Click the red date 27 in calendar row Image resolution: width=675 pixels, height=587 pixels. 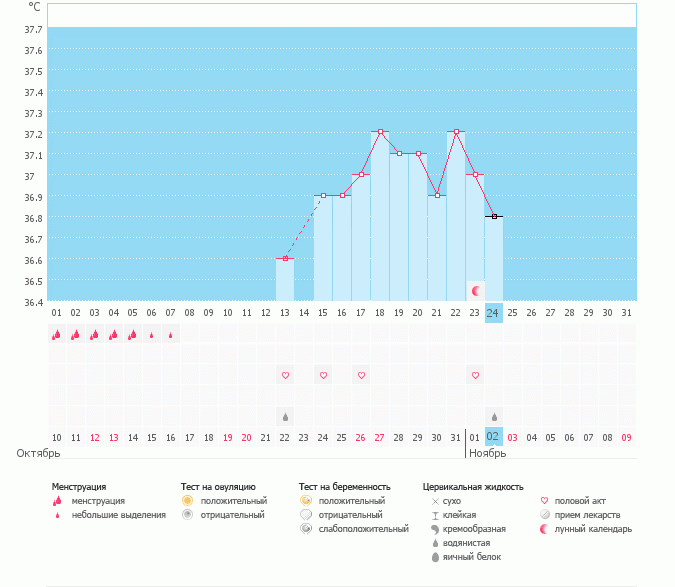379,437
